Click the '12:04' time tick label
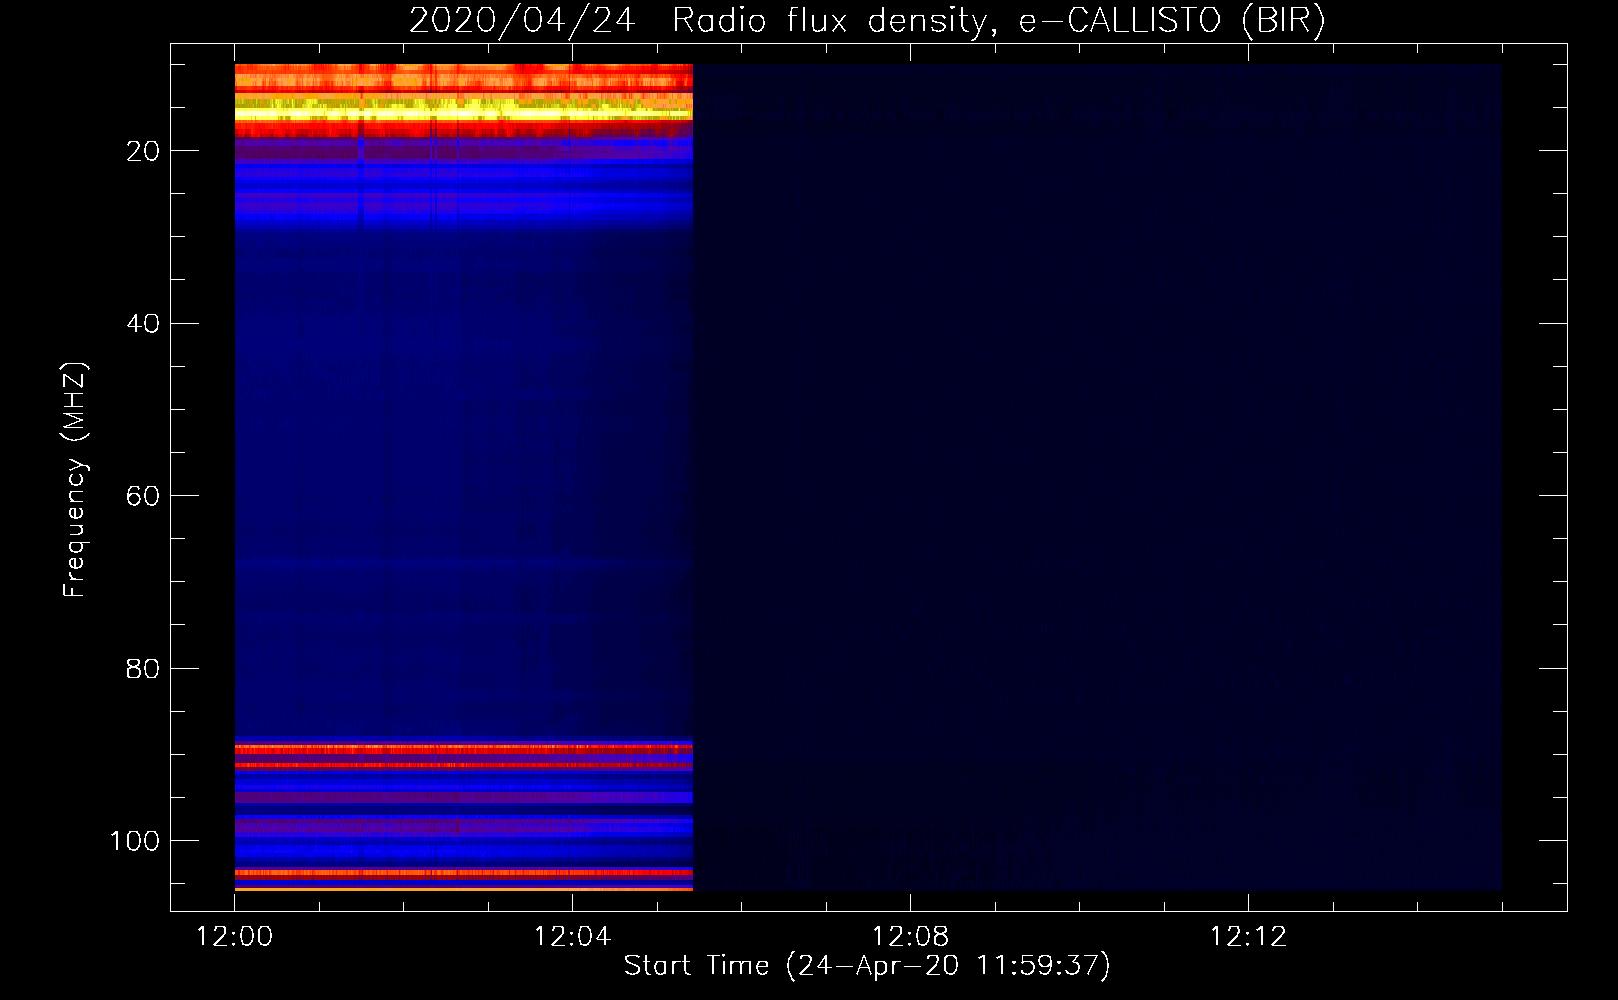This screenshot has width=1618, height=1000. 572,937
